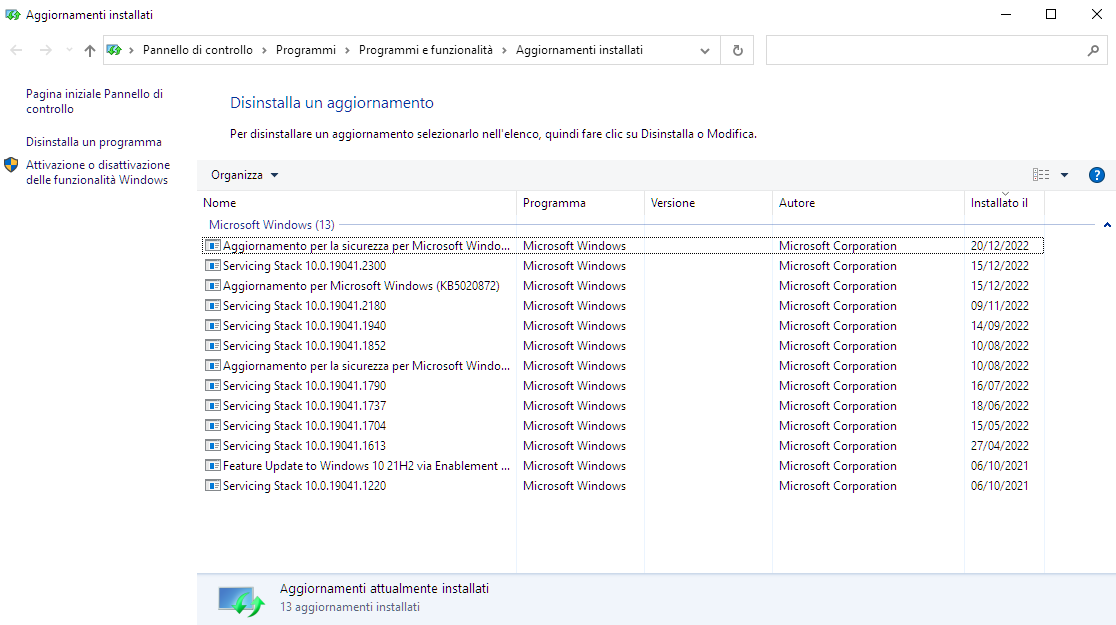Select Servicing Stack 10.0.19041.1940
The width and height of the screenshot is (1116, 625).
[623, 325]
